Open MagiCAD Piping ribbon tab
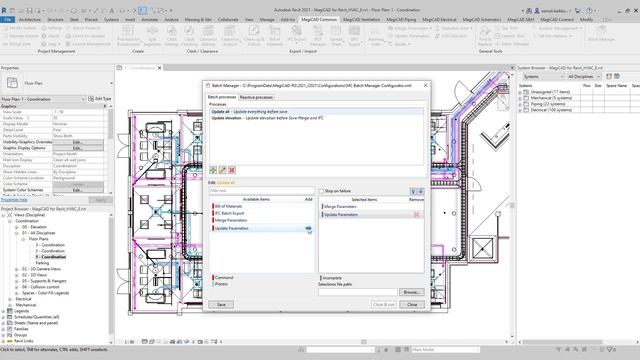This screenshot has width=640, height=360. click(401, 19)
